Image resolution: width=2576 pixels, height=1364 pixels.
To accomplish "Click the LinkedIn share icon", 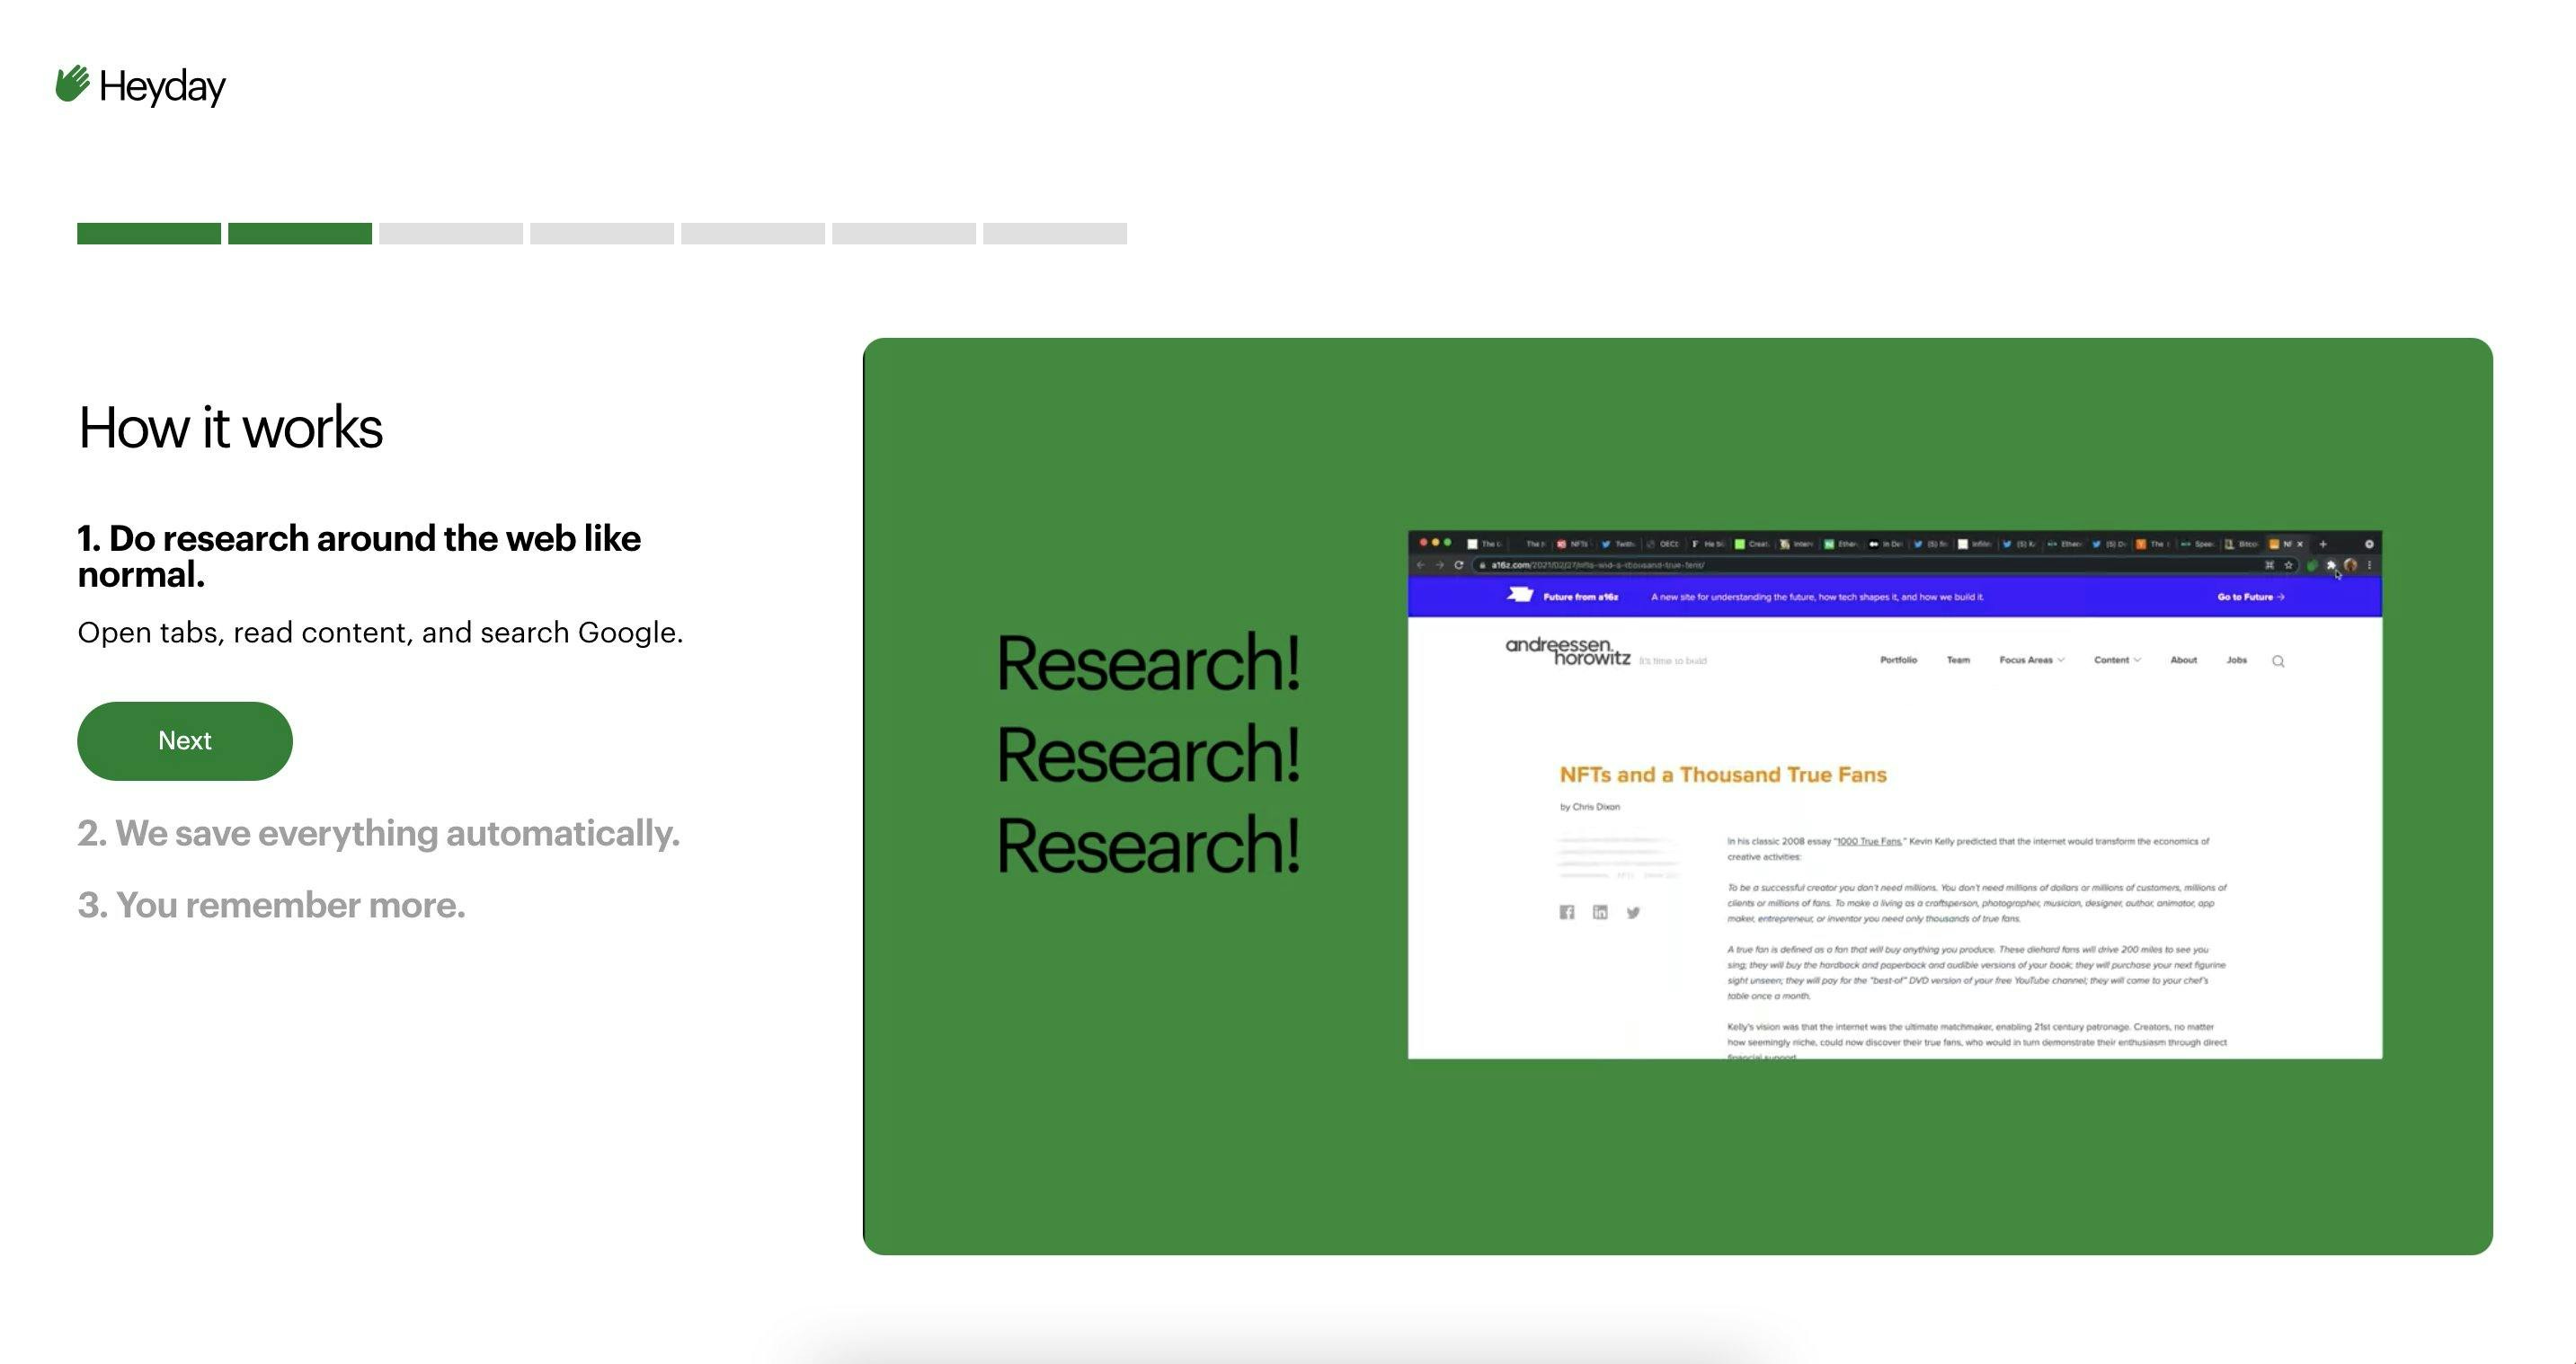I will point(1600,912).
